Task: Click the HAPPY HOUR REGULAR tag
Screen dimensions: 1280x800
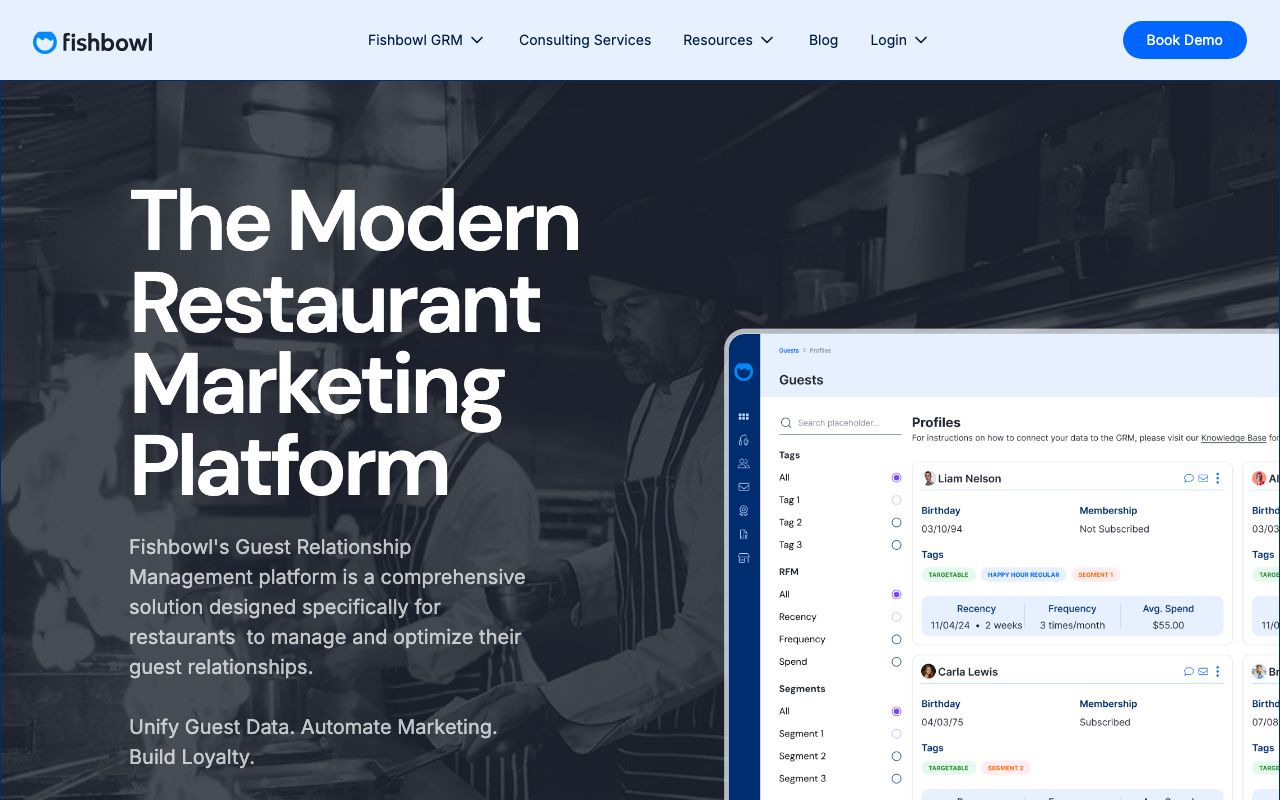Action: [1023, 575]
